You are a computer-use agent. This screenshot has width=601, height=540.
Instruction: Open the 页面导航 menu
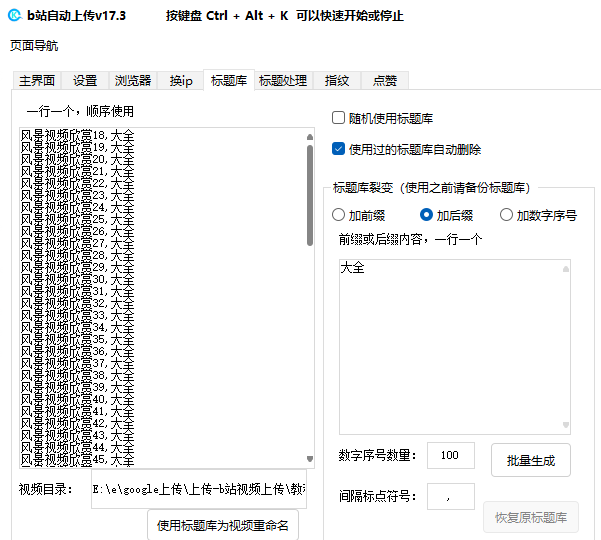pyautogui.click(x=34, y=46)
